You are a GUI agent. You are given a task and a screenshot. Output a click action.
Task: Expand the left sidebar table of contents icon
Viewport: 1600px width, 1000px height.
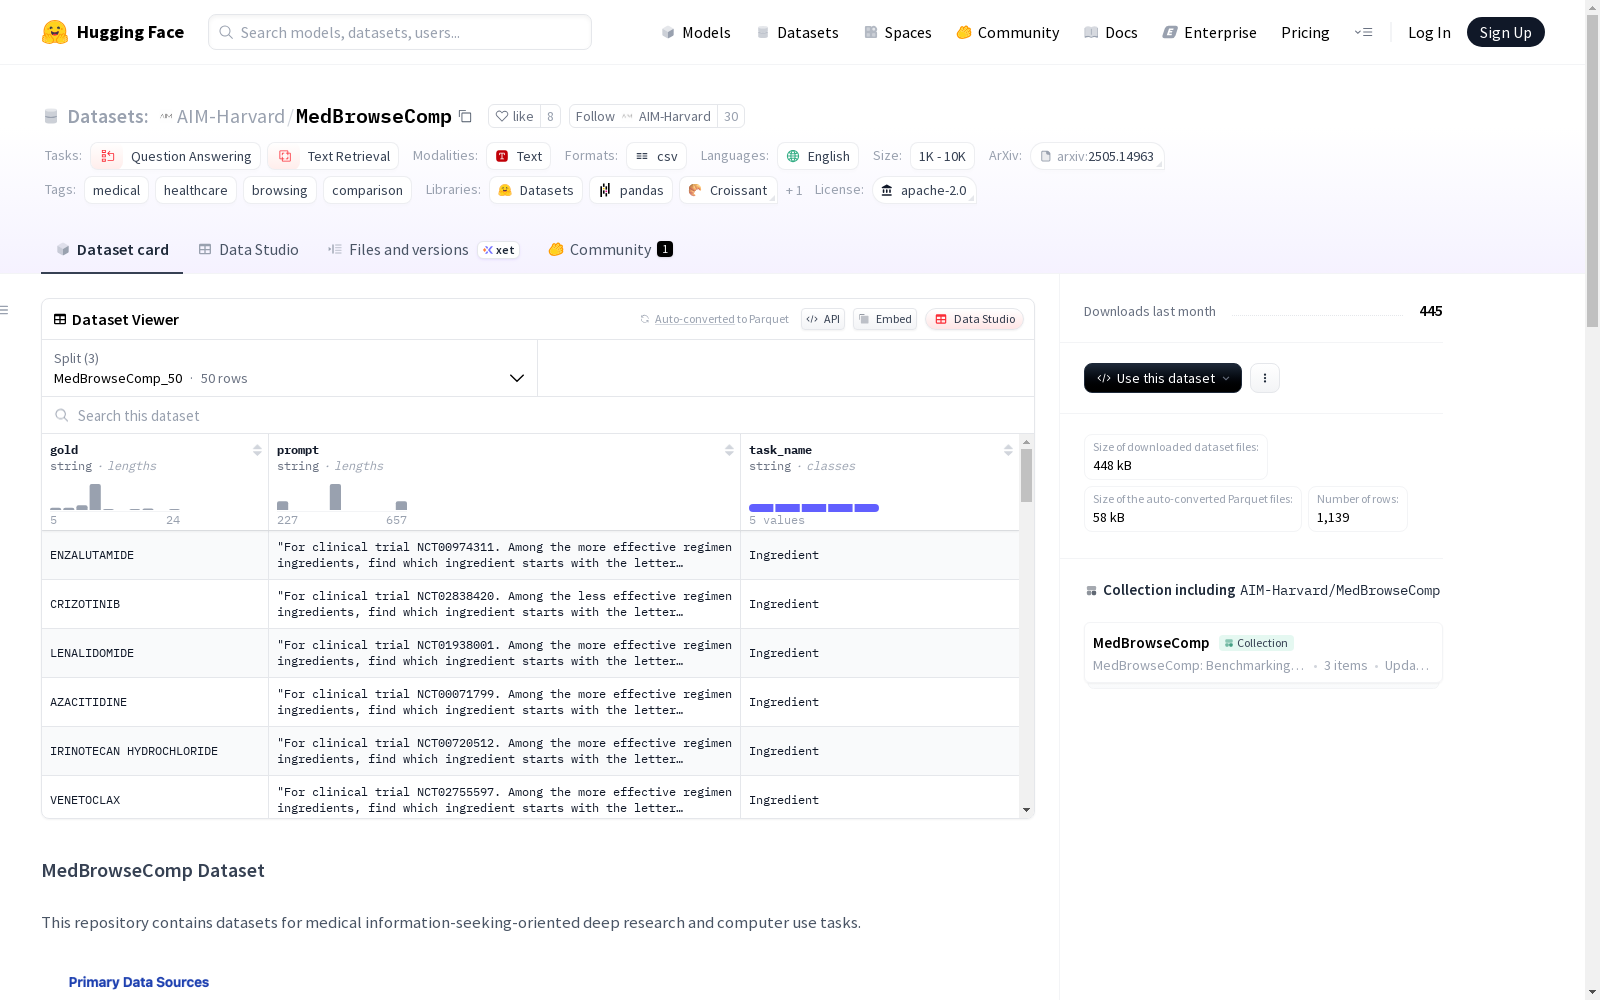pyautogui.click(x=5, y=310)
